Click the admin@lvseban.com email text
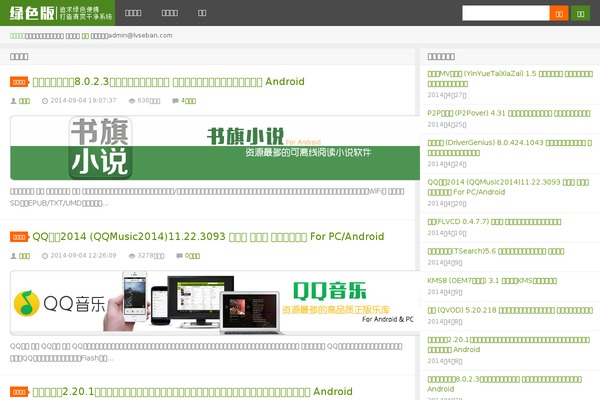Image resolution: width=600 pixels, height=400 pixels. coord(140,35)
